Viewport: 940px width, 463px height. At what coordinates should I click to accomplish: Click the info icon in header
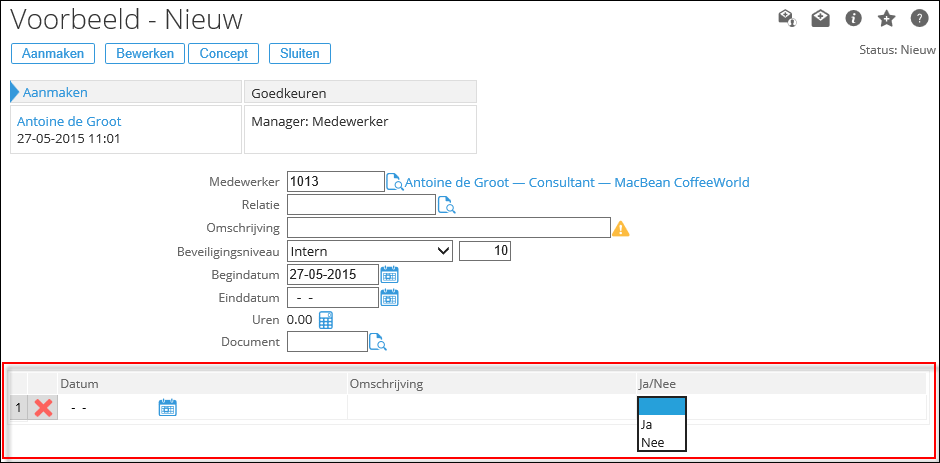(x=853, y=18)
